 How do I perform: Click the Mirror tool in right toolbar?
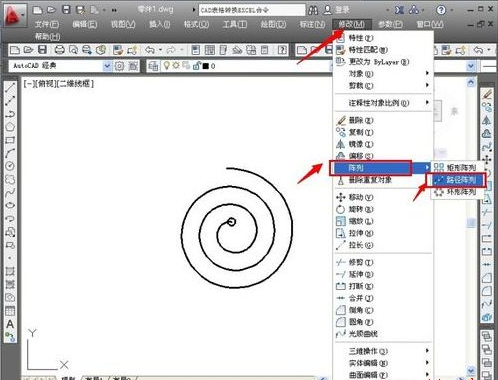point(487,121)
